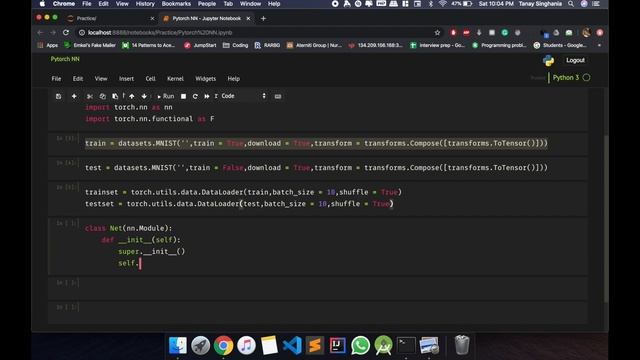Screen dimensions: 640x360
Task: Click the Logout button
Action: [x=575, y=60]
